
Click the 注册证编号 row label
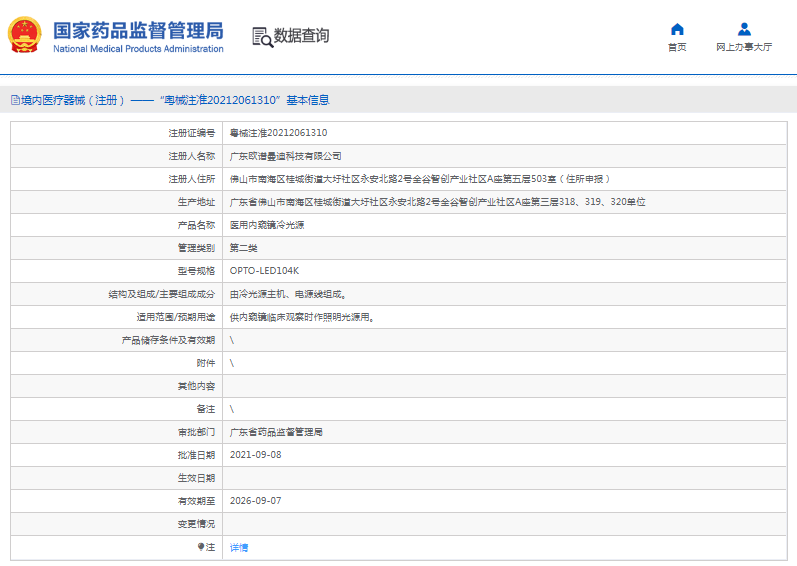click(192, 133)
